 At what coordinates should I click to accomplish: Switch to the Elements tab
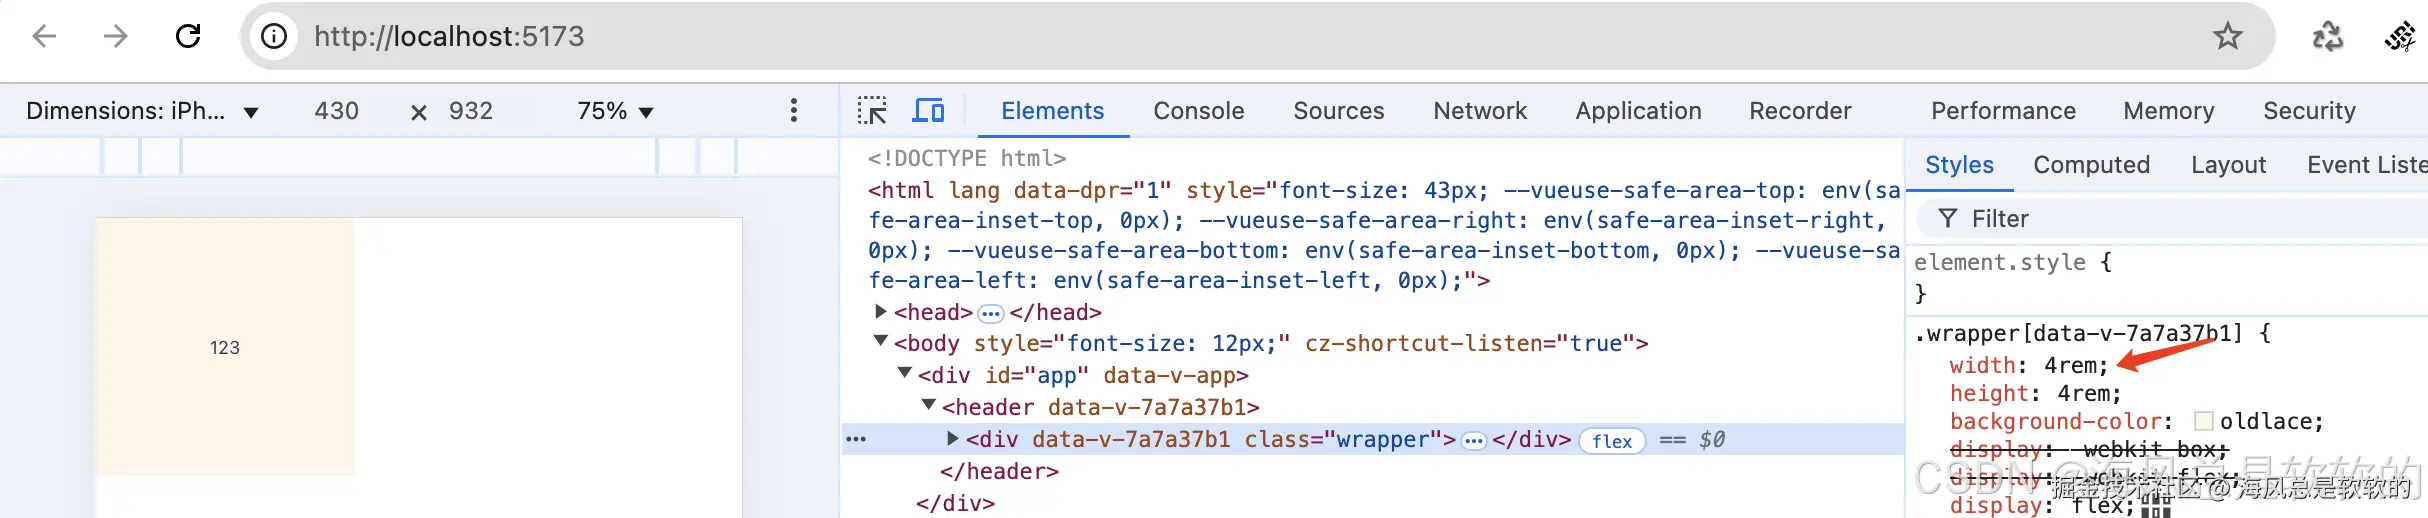coord(1052,111)
